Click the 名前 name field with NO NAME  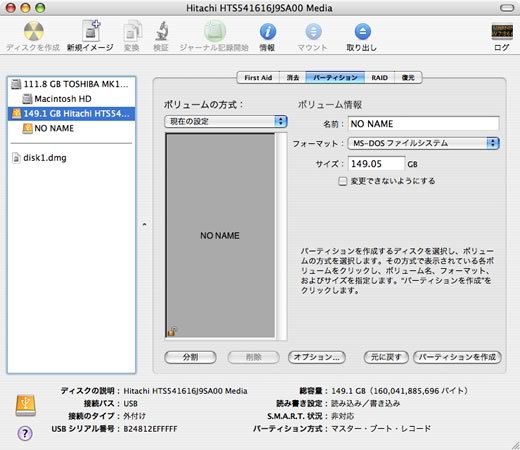coord(423,124)
